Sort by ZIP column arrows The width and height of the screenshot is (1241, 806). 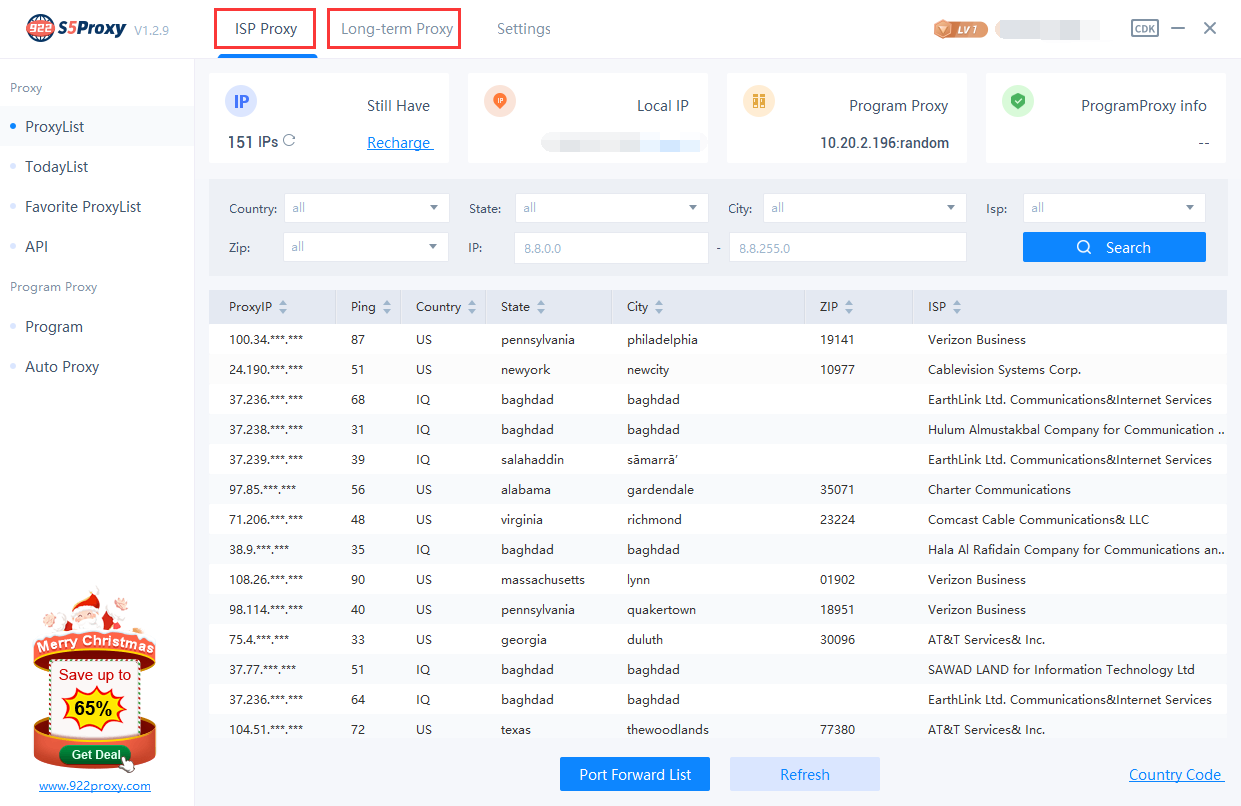pyautogui.click(x=849, y=307)
